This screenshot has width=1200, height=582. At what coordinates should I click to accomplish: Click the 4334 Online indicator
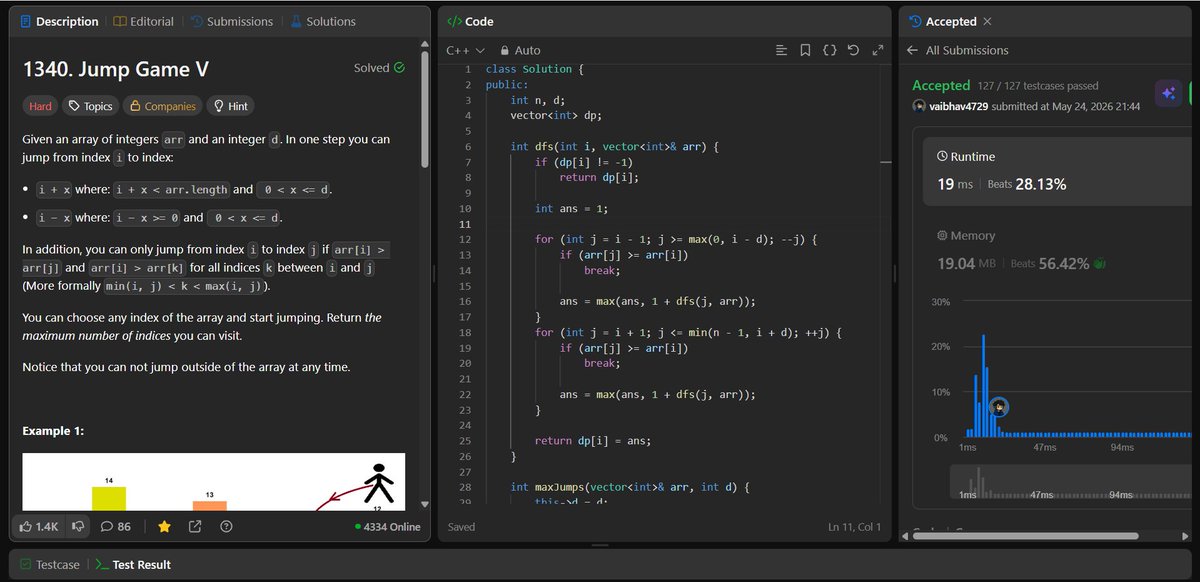click(x=387, y=527)
